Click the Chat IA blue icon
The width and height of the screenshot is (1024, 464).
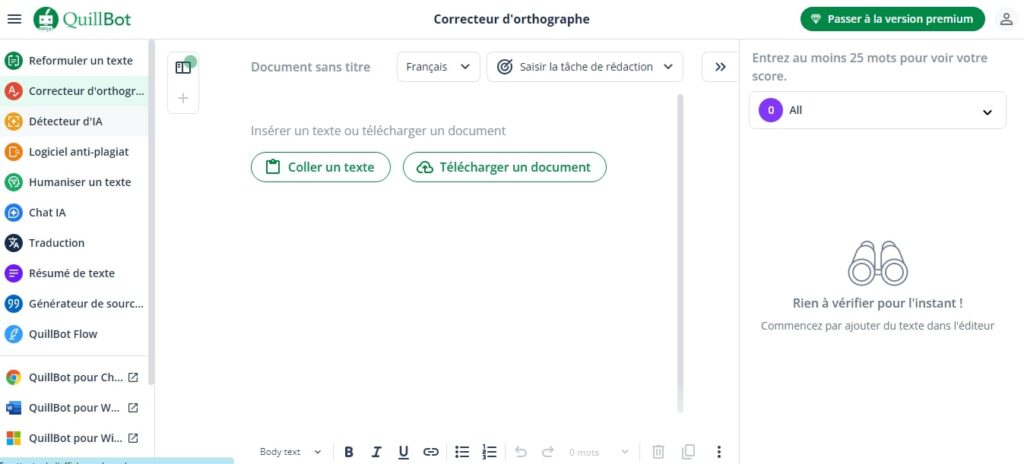[14, 212]
